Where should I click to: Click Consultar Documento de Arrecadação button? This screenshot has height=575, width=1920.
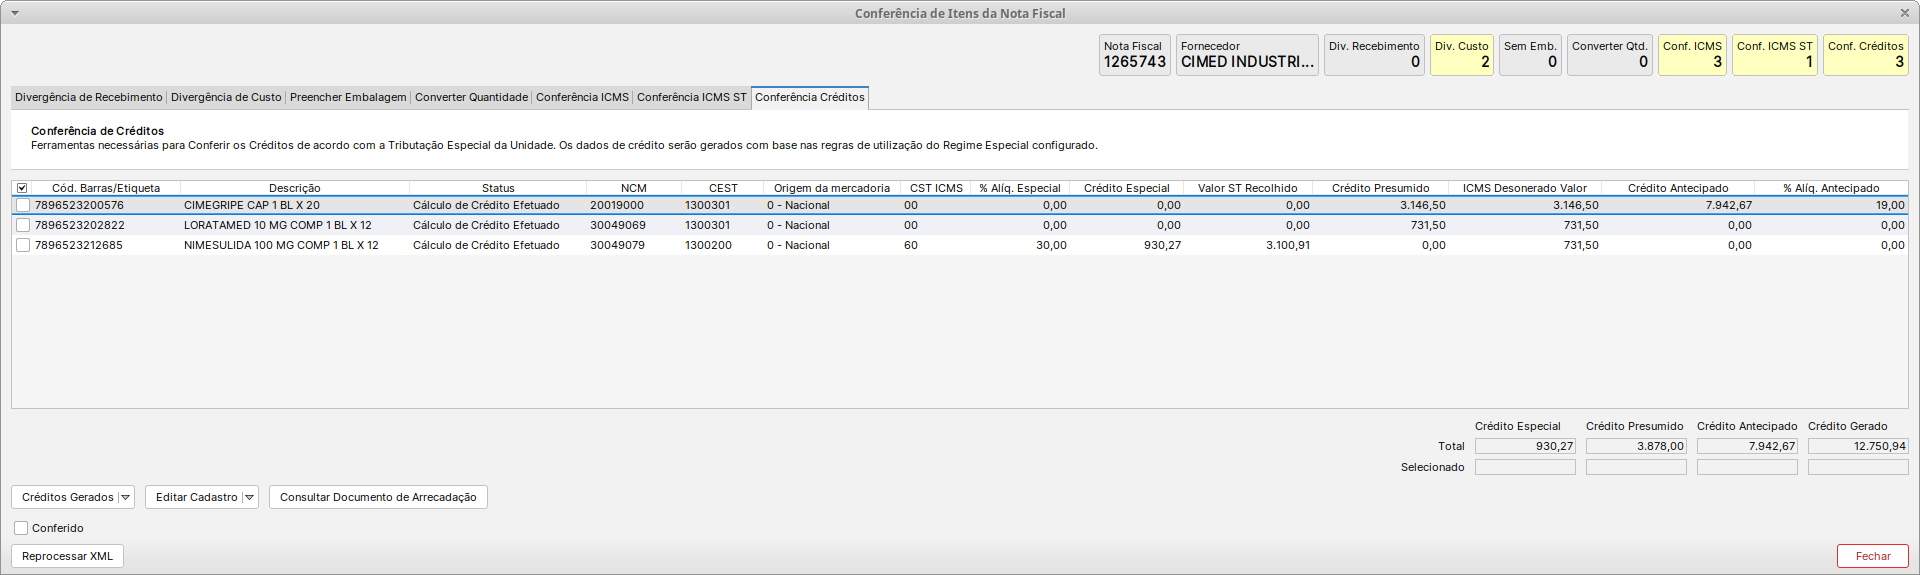pyautogui.click(x=378, y=497)
